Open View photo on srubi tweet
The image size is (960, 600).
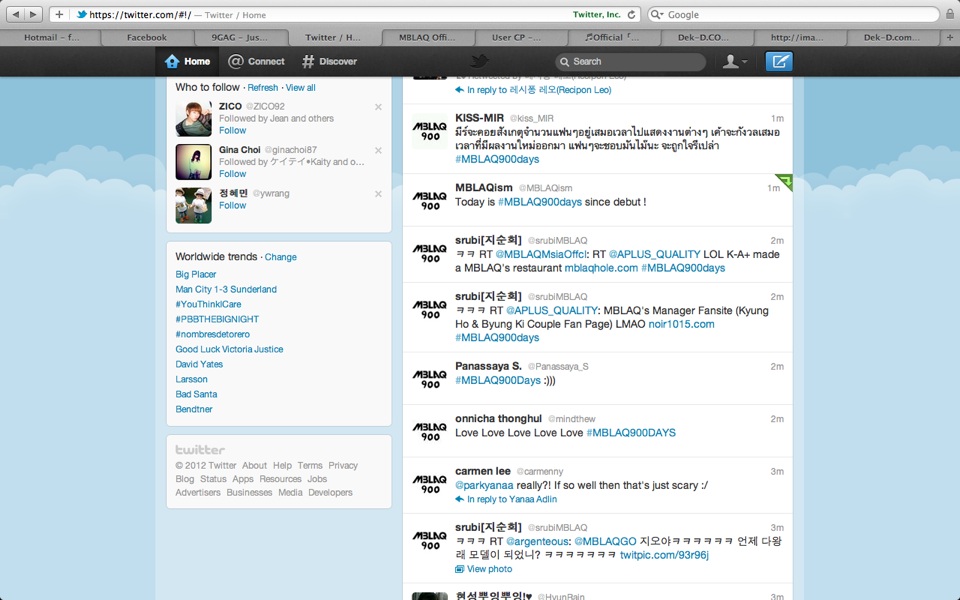pos(484,569)
